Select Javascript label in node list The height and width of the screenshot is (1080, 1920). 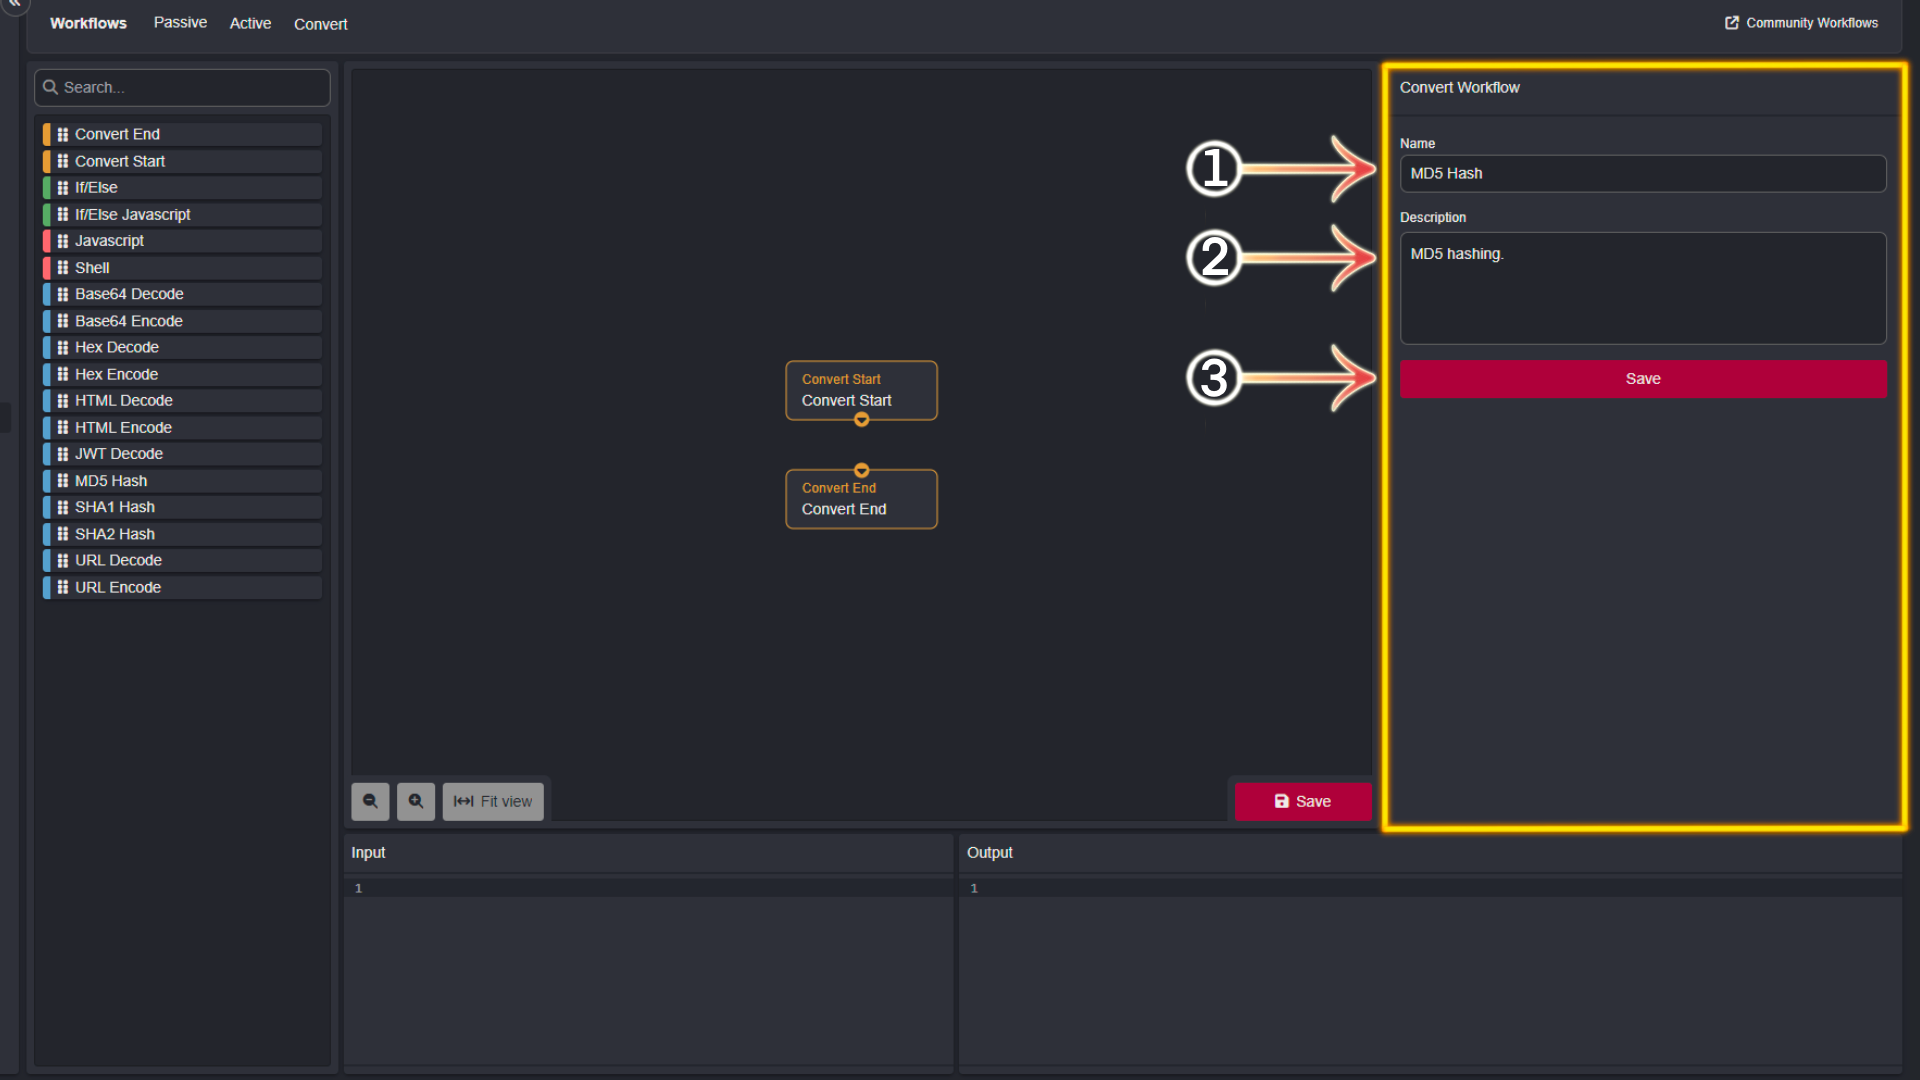coord(109,241)
